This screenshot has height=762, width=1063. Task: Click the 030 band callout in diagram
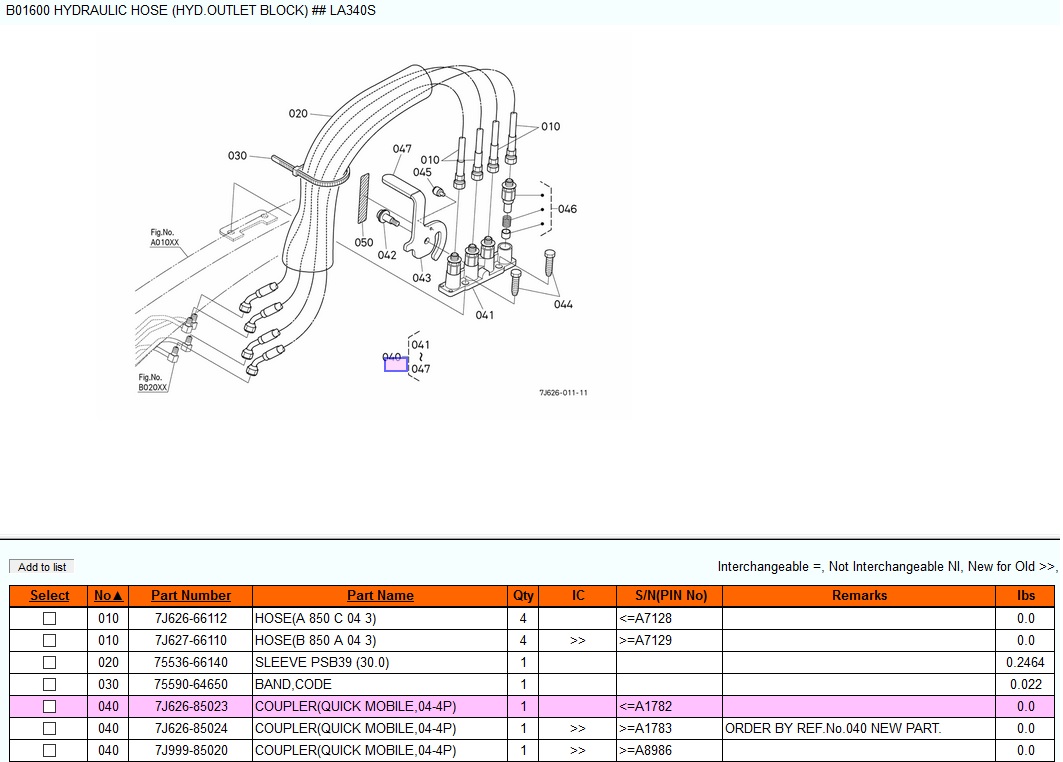click(237, 156)
